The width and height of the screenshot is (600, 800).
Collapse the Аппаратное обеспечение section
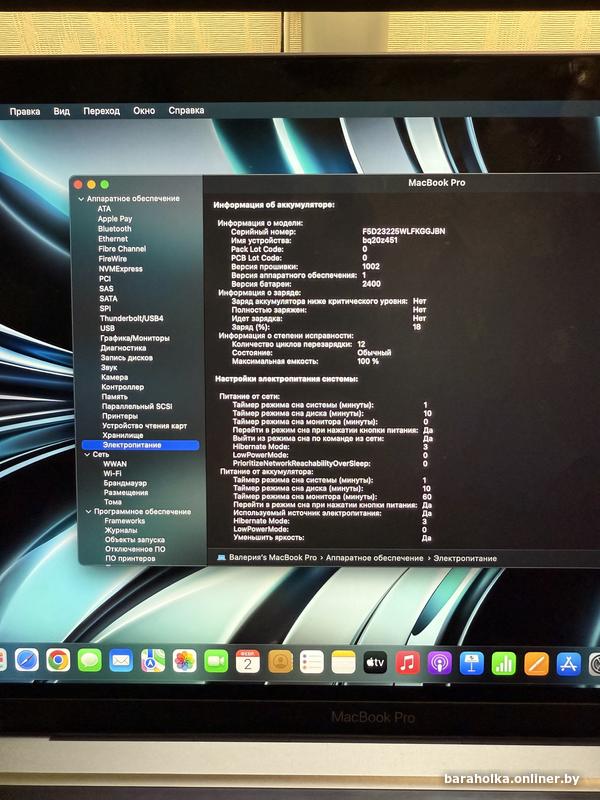(81, 199)
